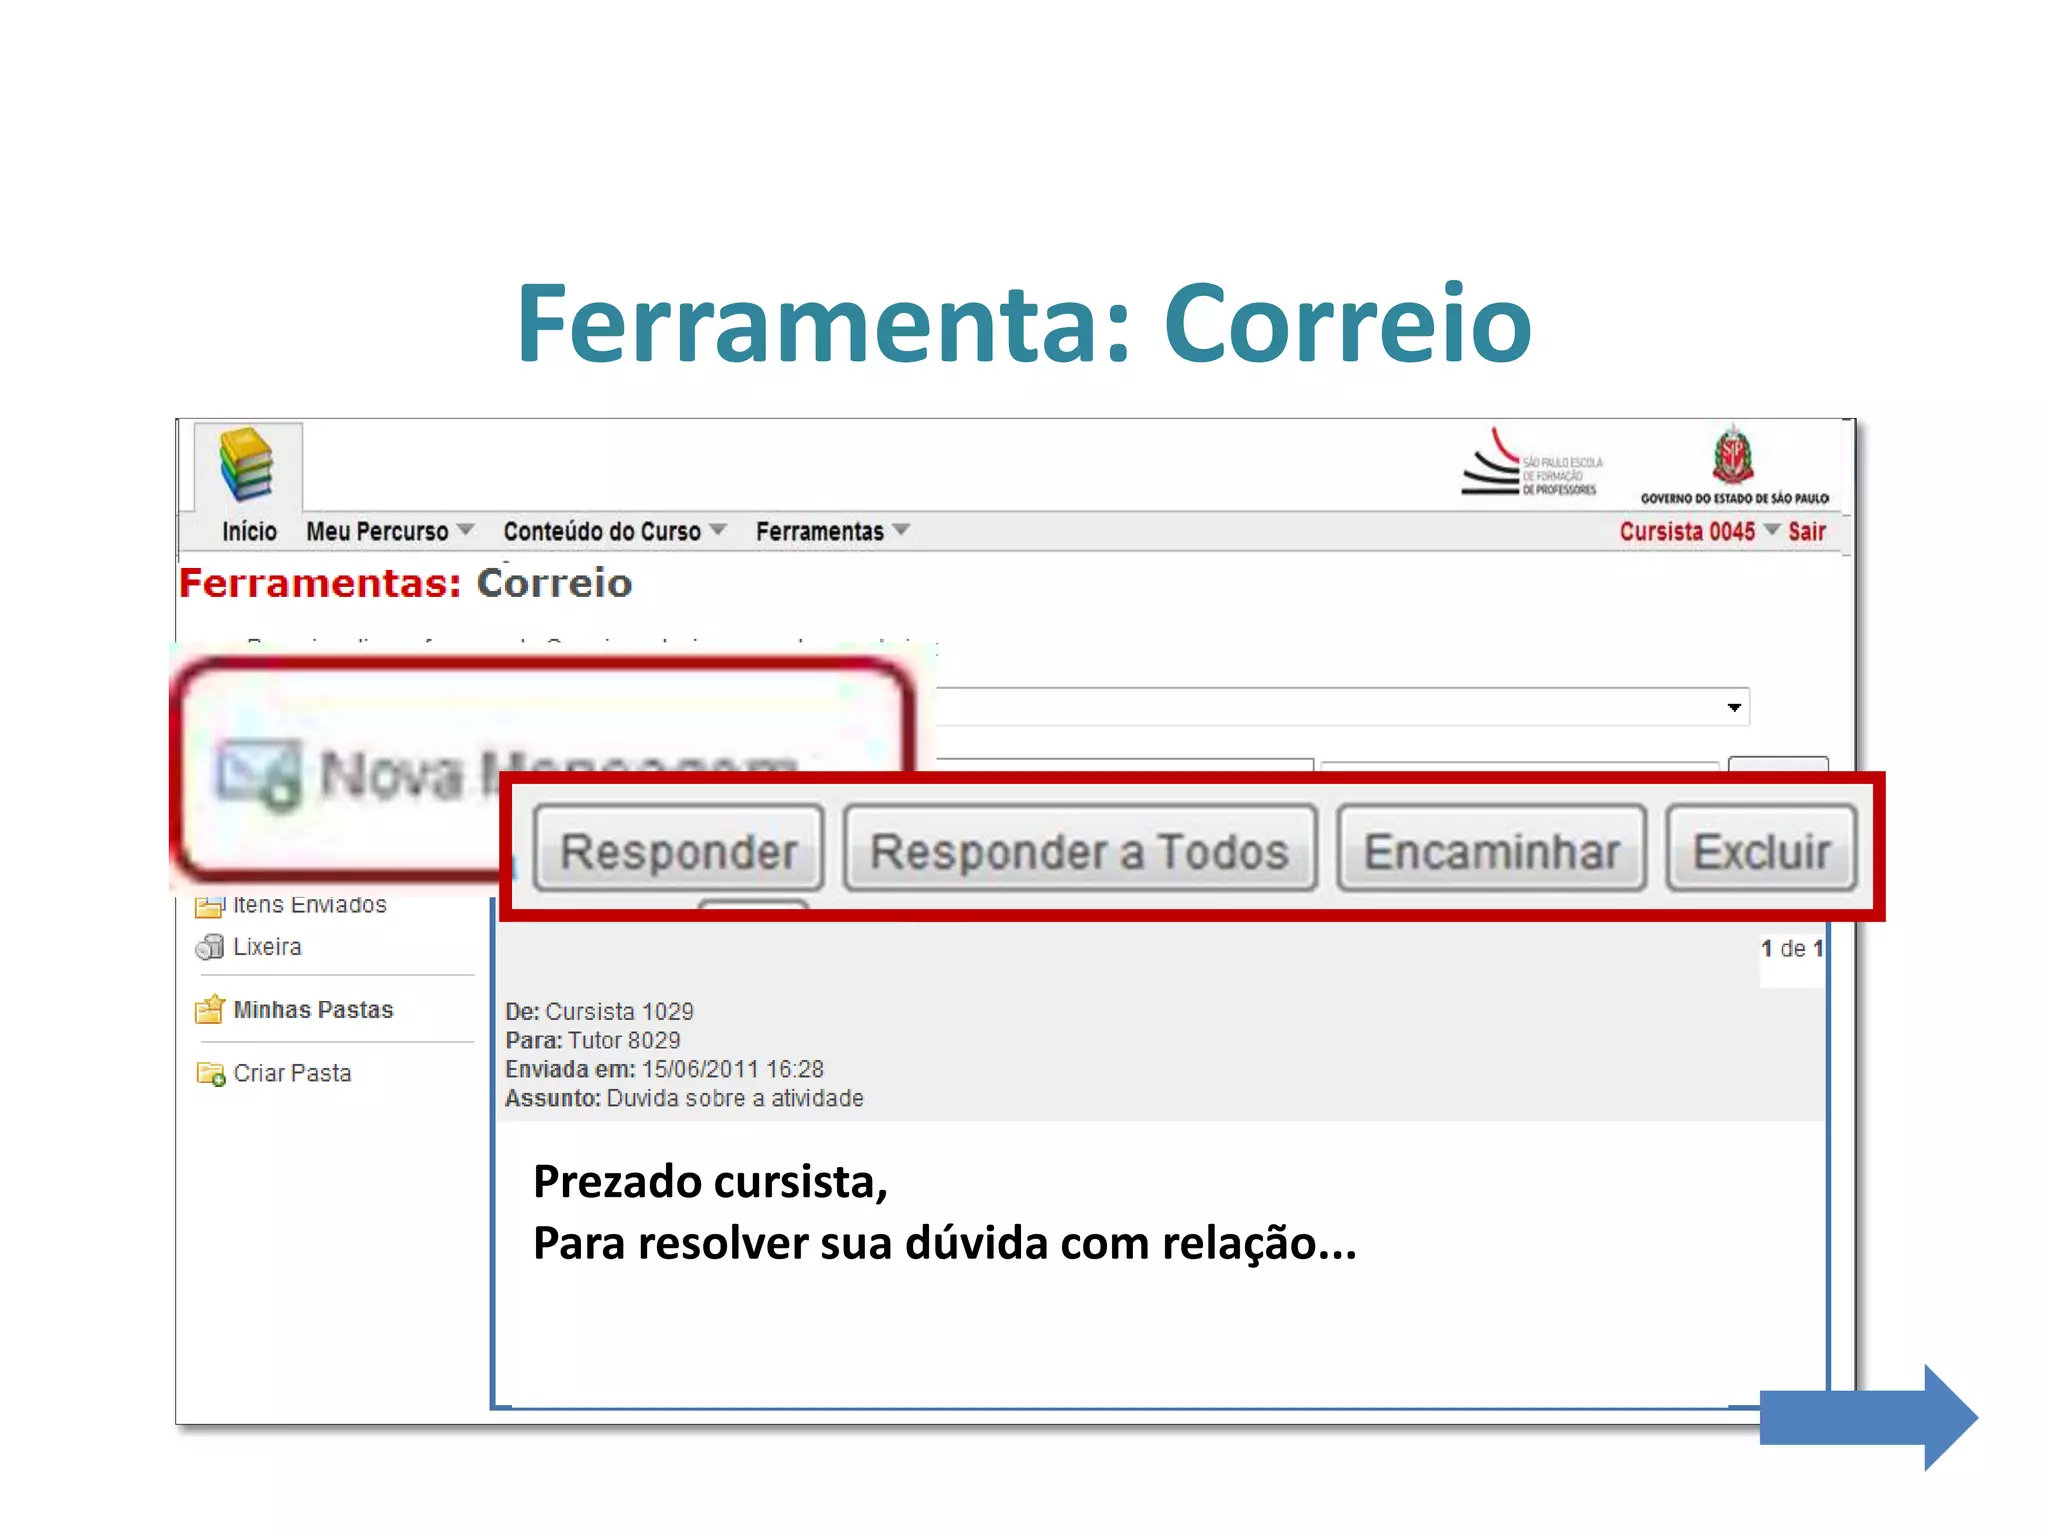Click the Itens Enviados folder icon
Screen dimensions: 2048x1536
click(x=209, y=906)
